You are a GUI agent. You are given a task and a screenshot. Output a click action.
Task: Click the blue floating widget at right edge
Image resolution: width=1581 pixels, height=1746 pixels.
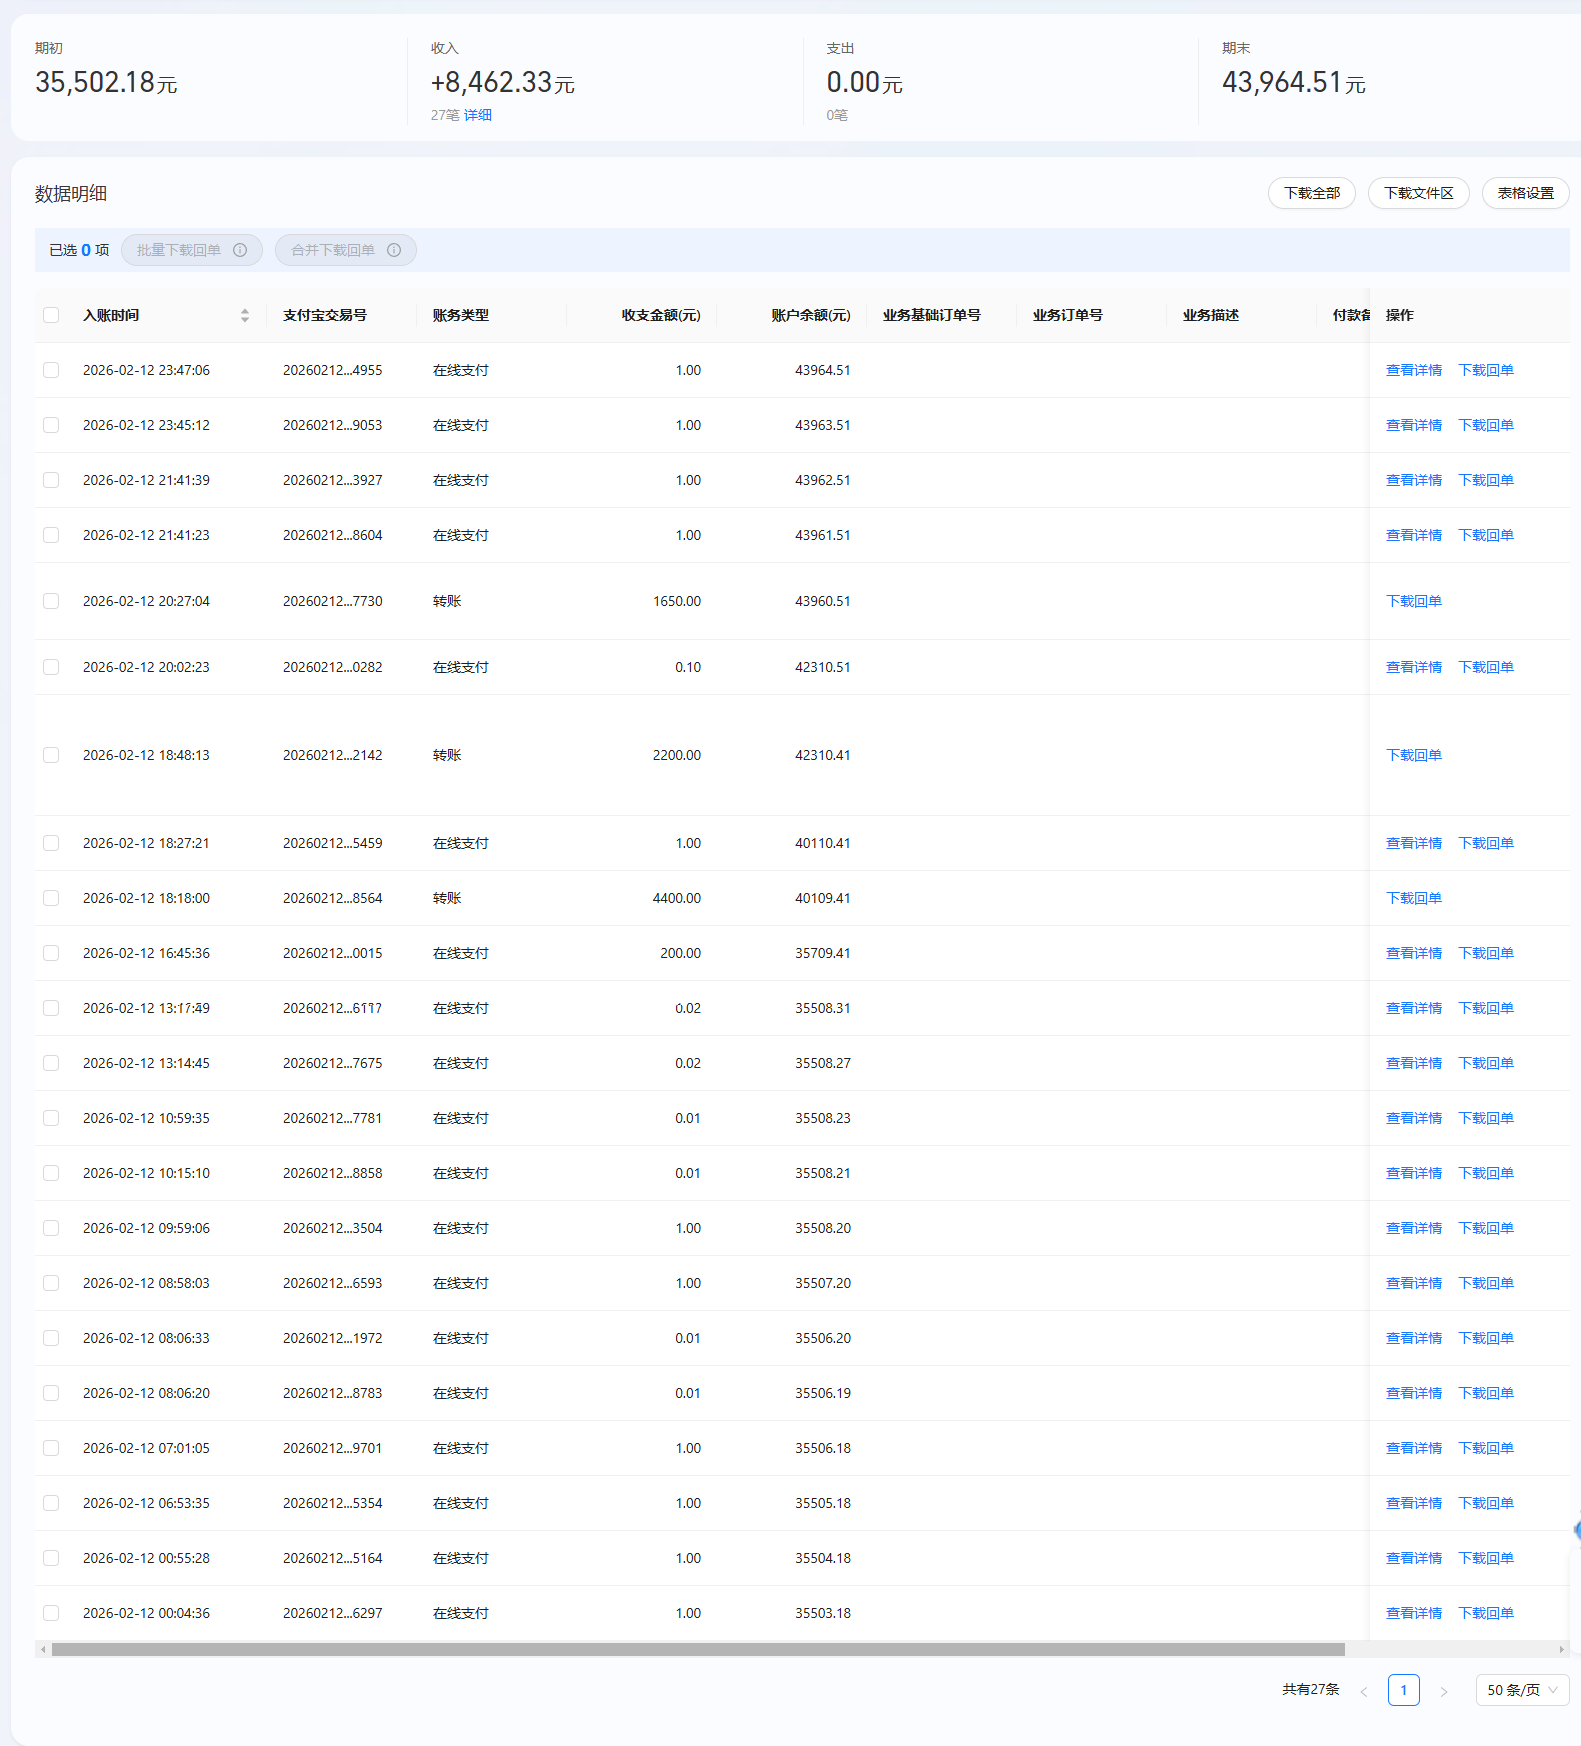pos(1576,1530)
